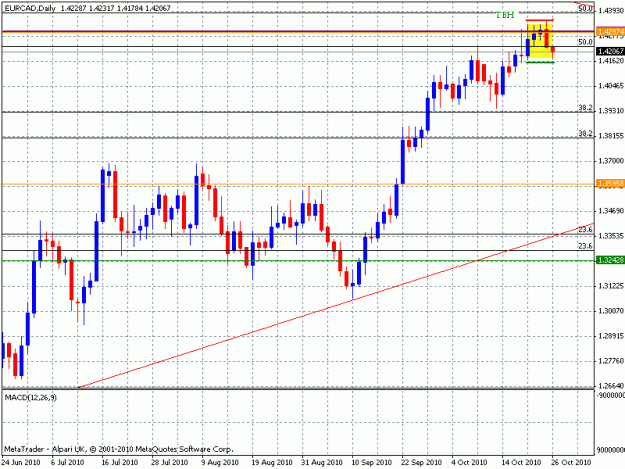Click the 1.40465 price scale value

click(611, 86)
